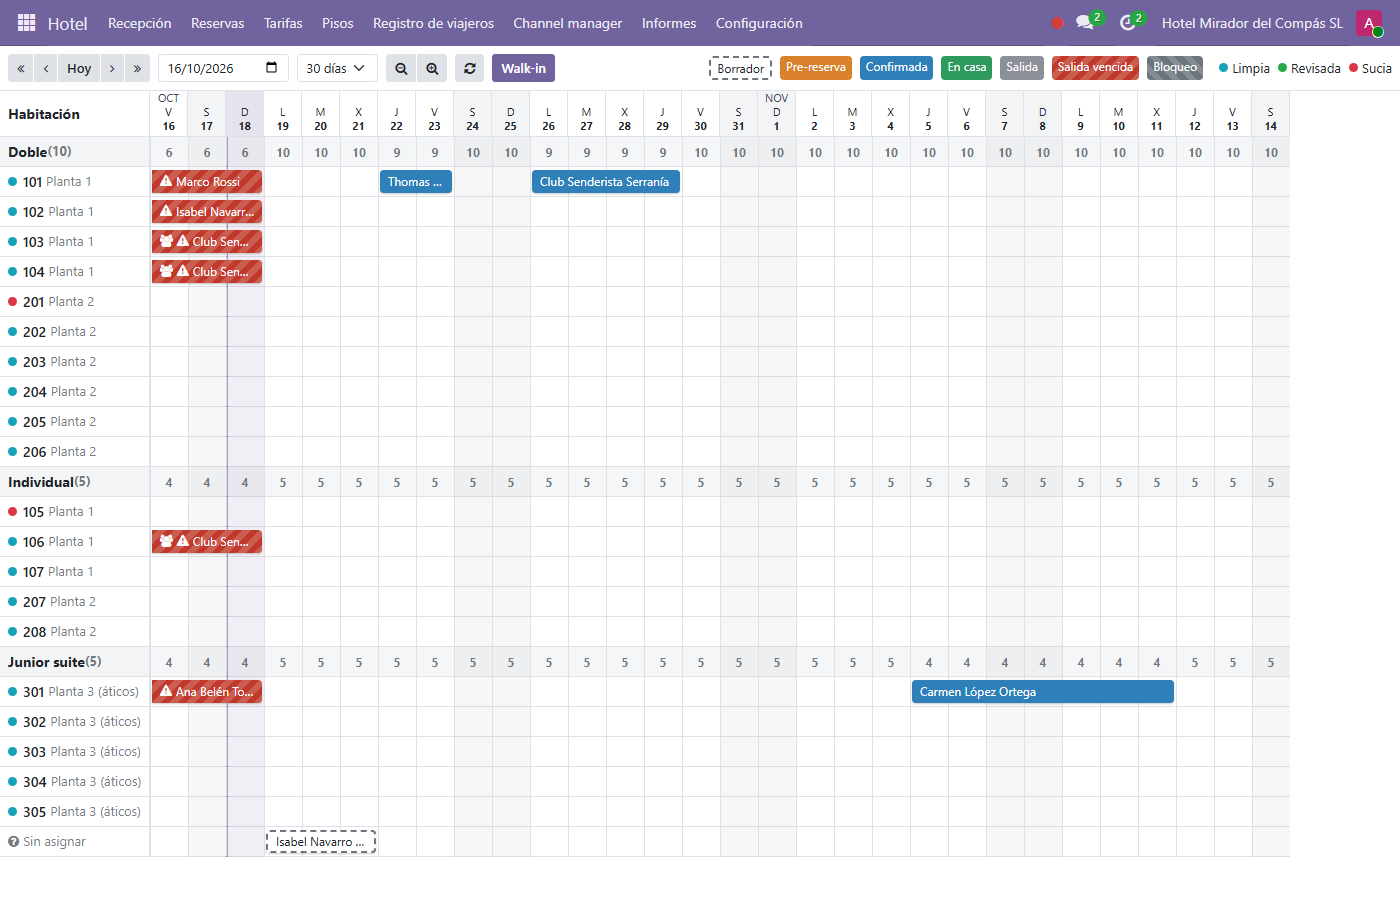Toggle the cleaning status dot of room 105
The height and width of the screenshot is (900, 1400).
click(13, 512)
